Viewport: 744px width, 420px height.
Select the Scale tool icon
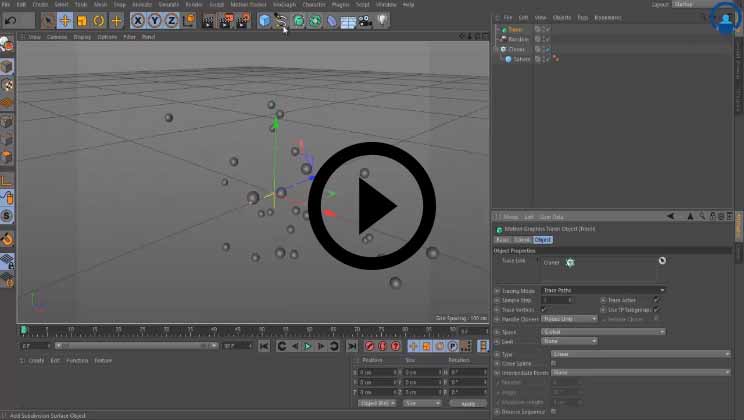[x=82, y=20]
